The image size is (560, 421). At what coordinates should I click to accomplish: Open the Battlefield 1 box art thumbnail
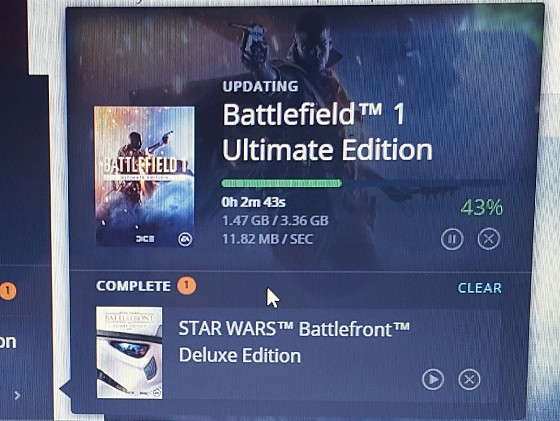pyautogui.click(x=144, y=176)
